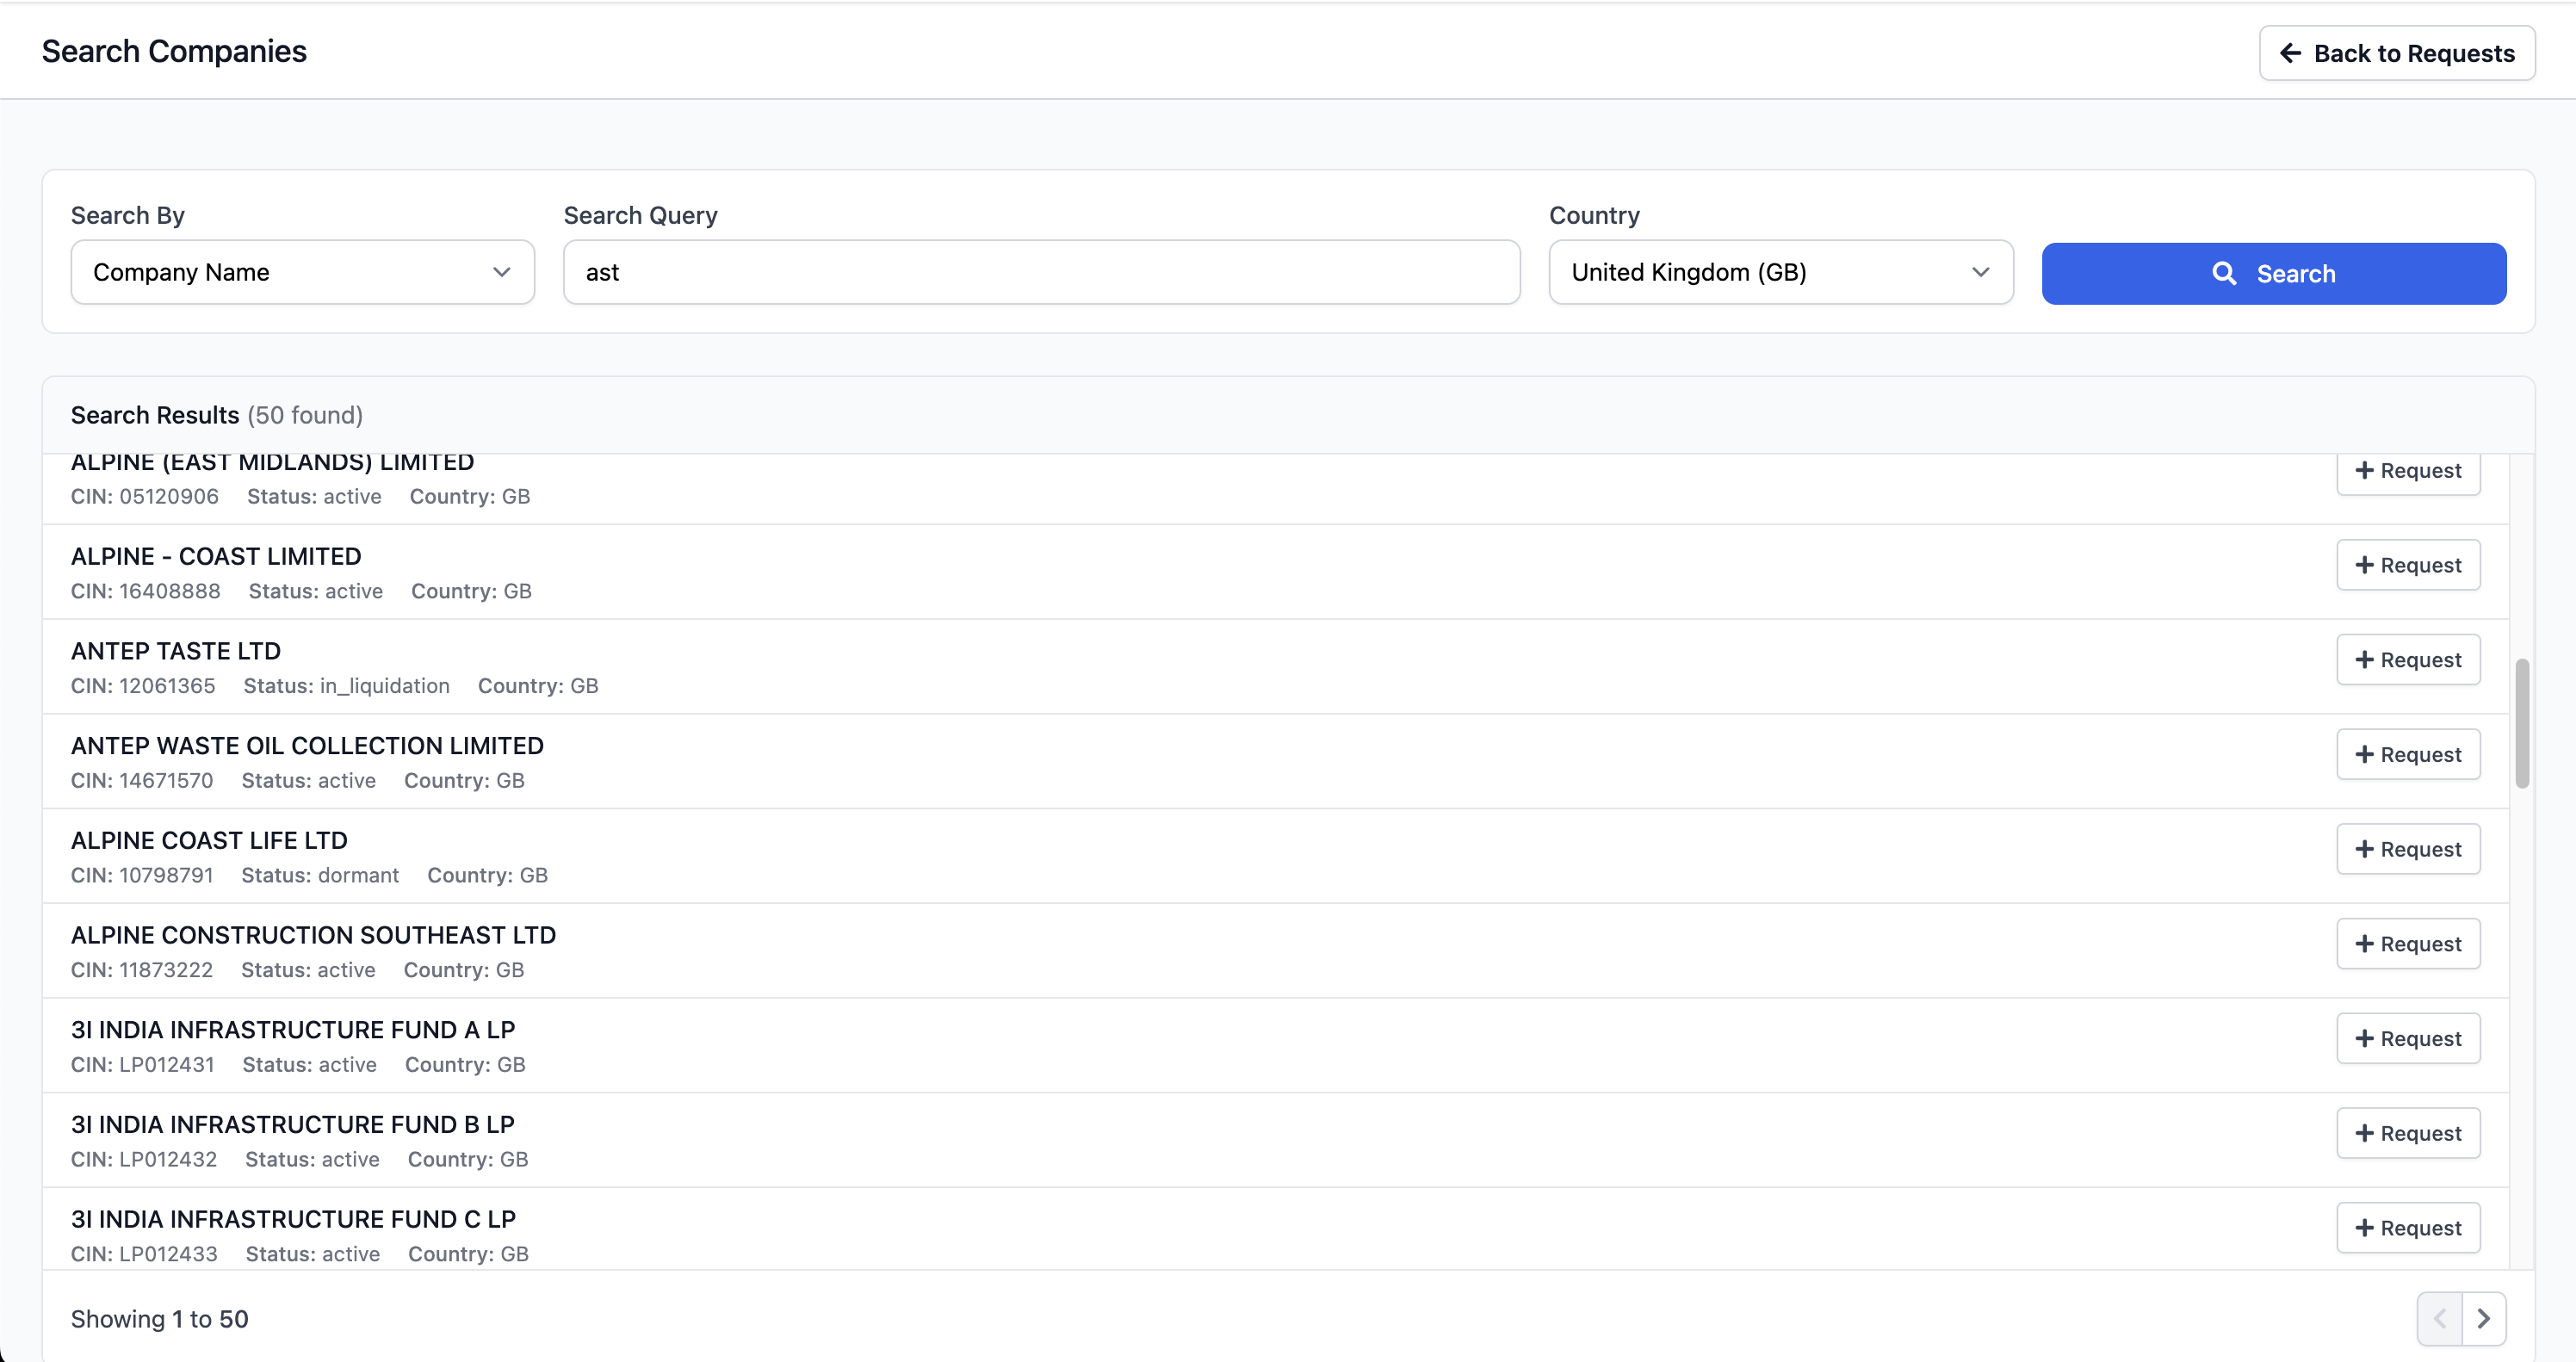Request ALPINE - COAST LIMITED company

2408,565
